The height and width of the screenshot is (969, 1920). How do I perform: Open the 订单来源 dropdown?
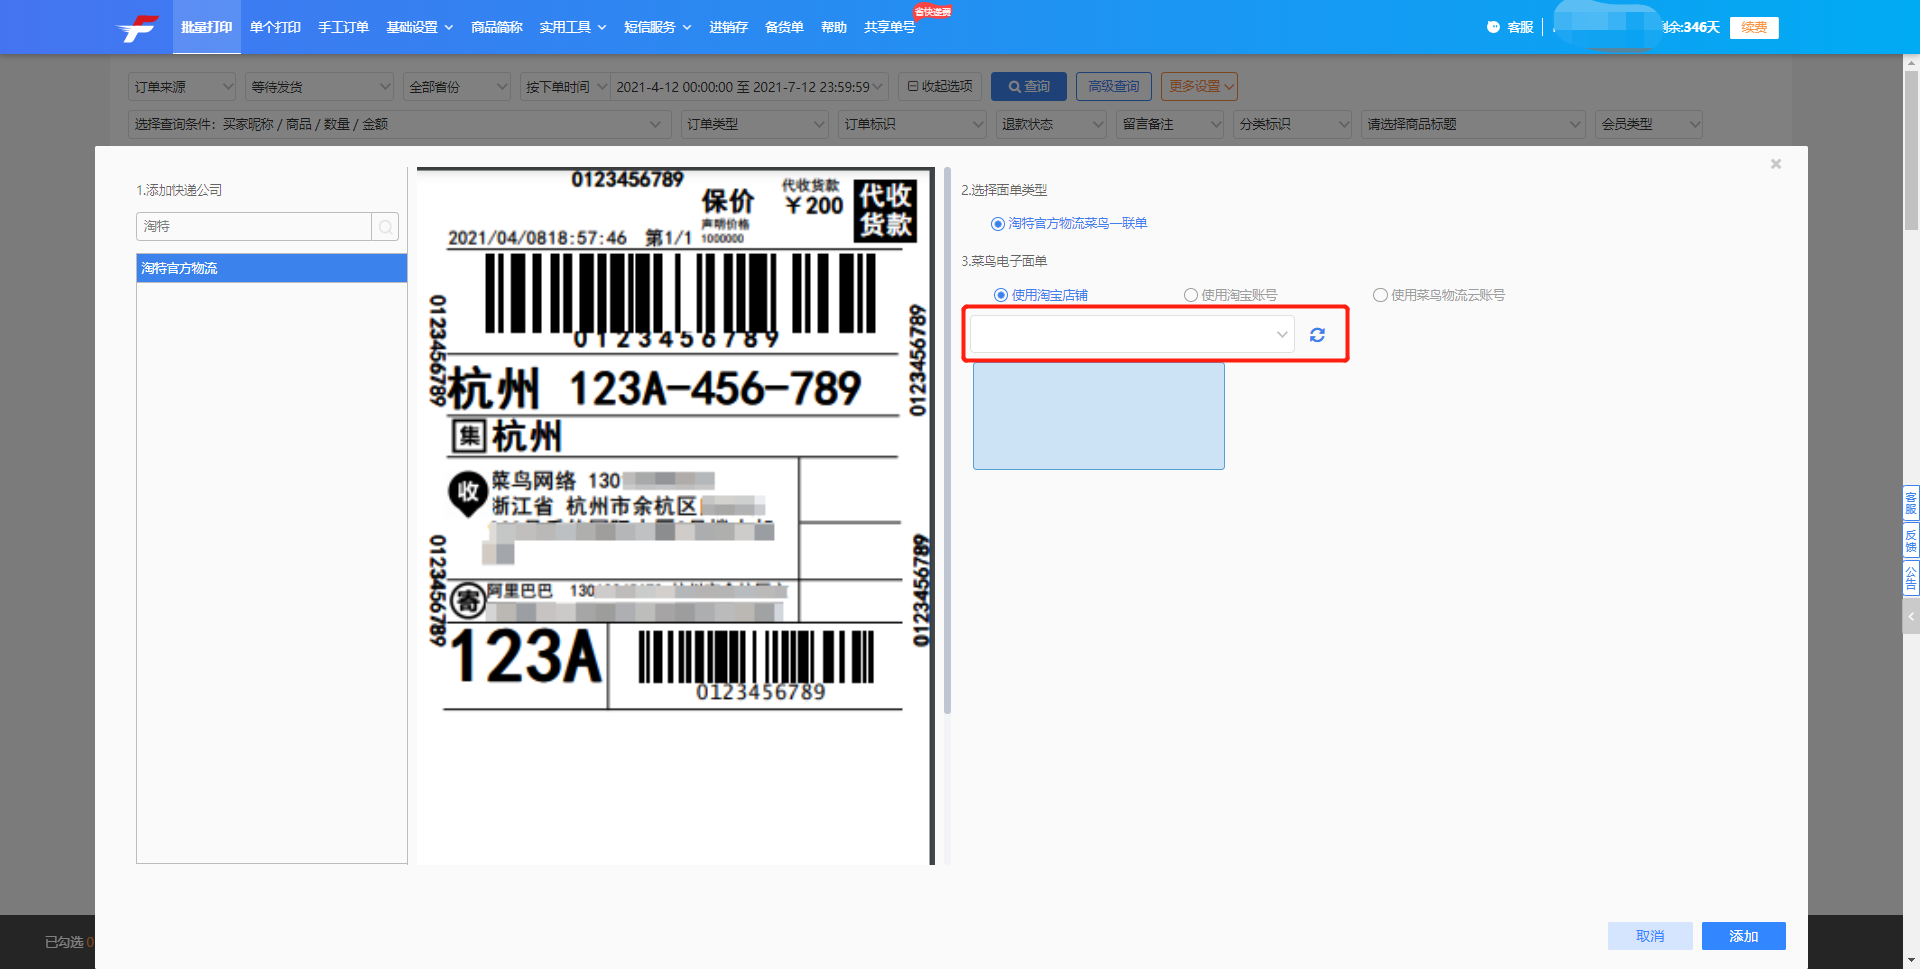point(182,87)
